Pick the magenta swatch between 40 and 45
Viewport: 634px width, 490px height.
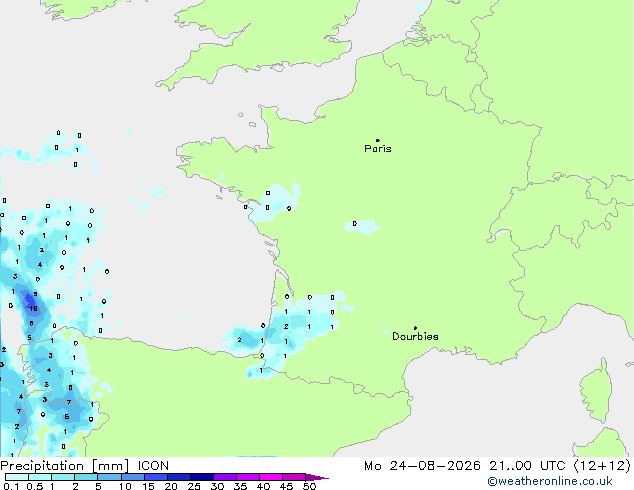tap(271, 477)
